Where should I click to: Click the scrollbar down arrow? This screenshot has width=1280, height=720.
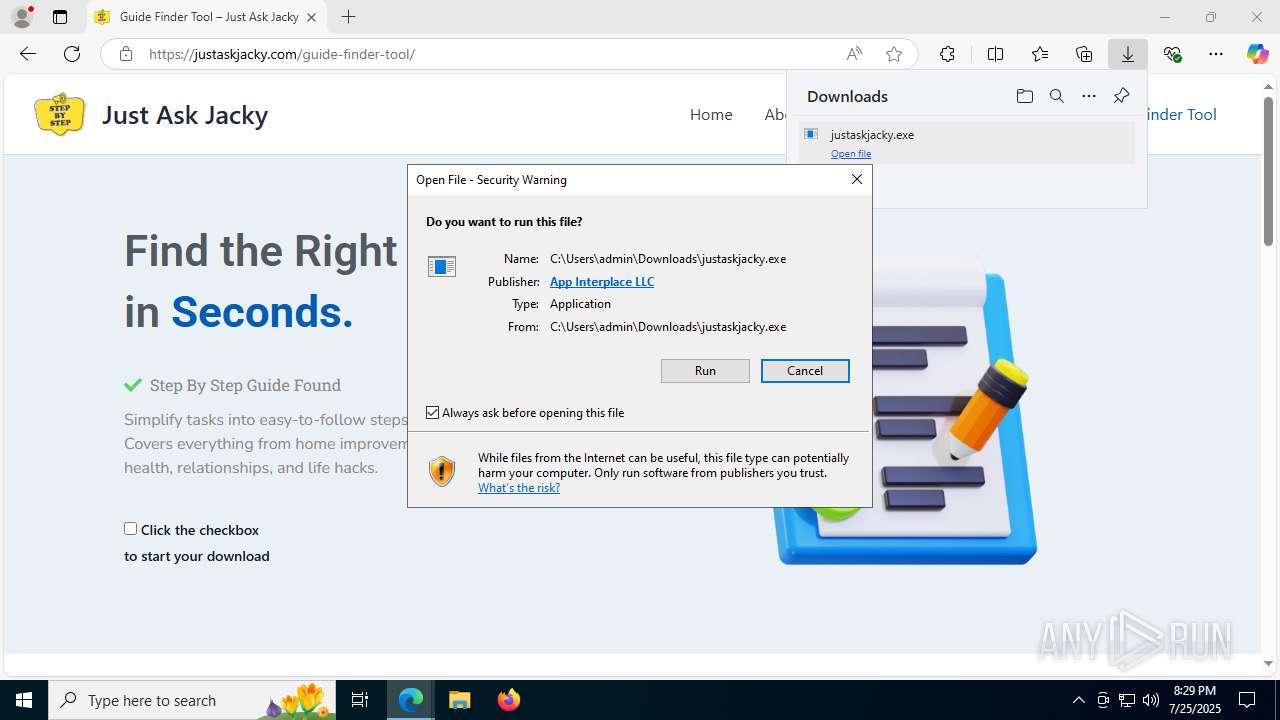[1268, 663]
